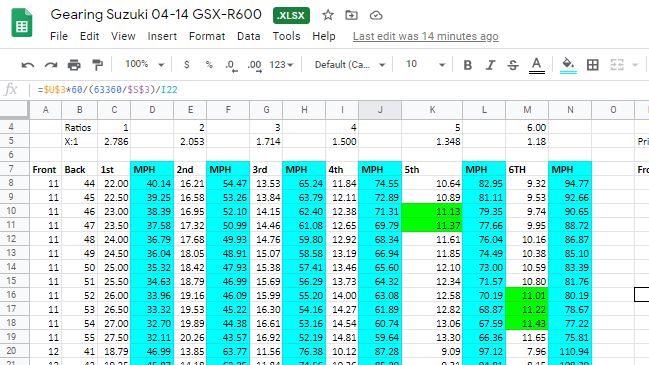The image size is (649, 365).
Task: Open the Help menu
Action: click(x=324, y=36)
